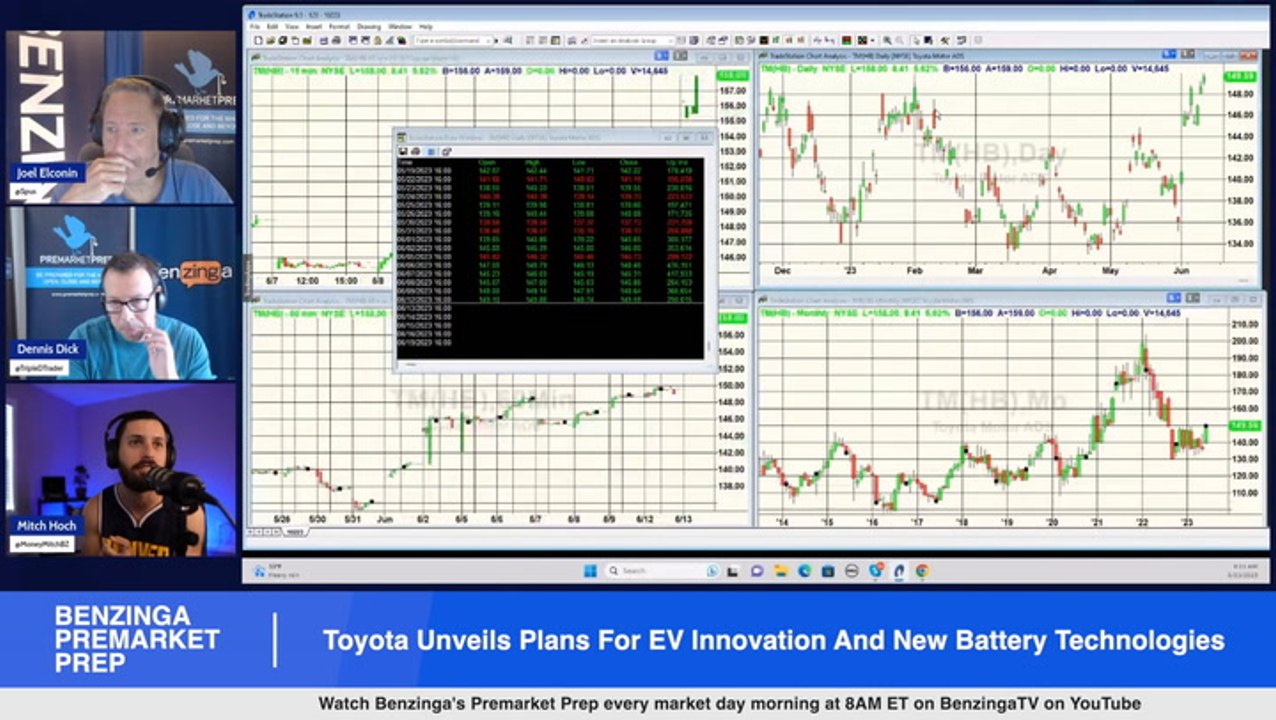The height and width of the screenshot is (720, 1276).
Task: Select the Close column header in Data Window
Action: coord(629,162)
